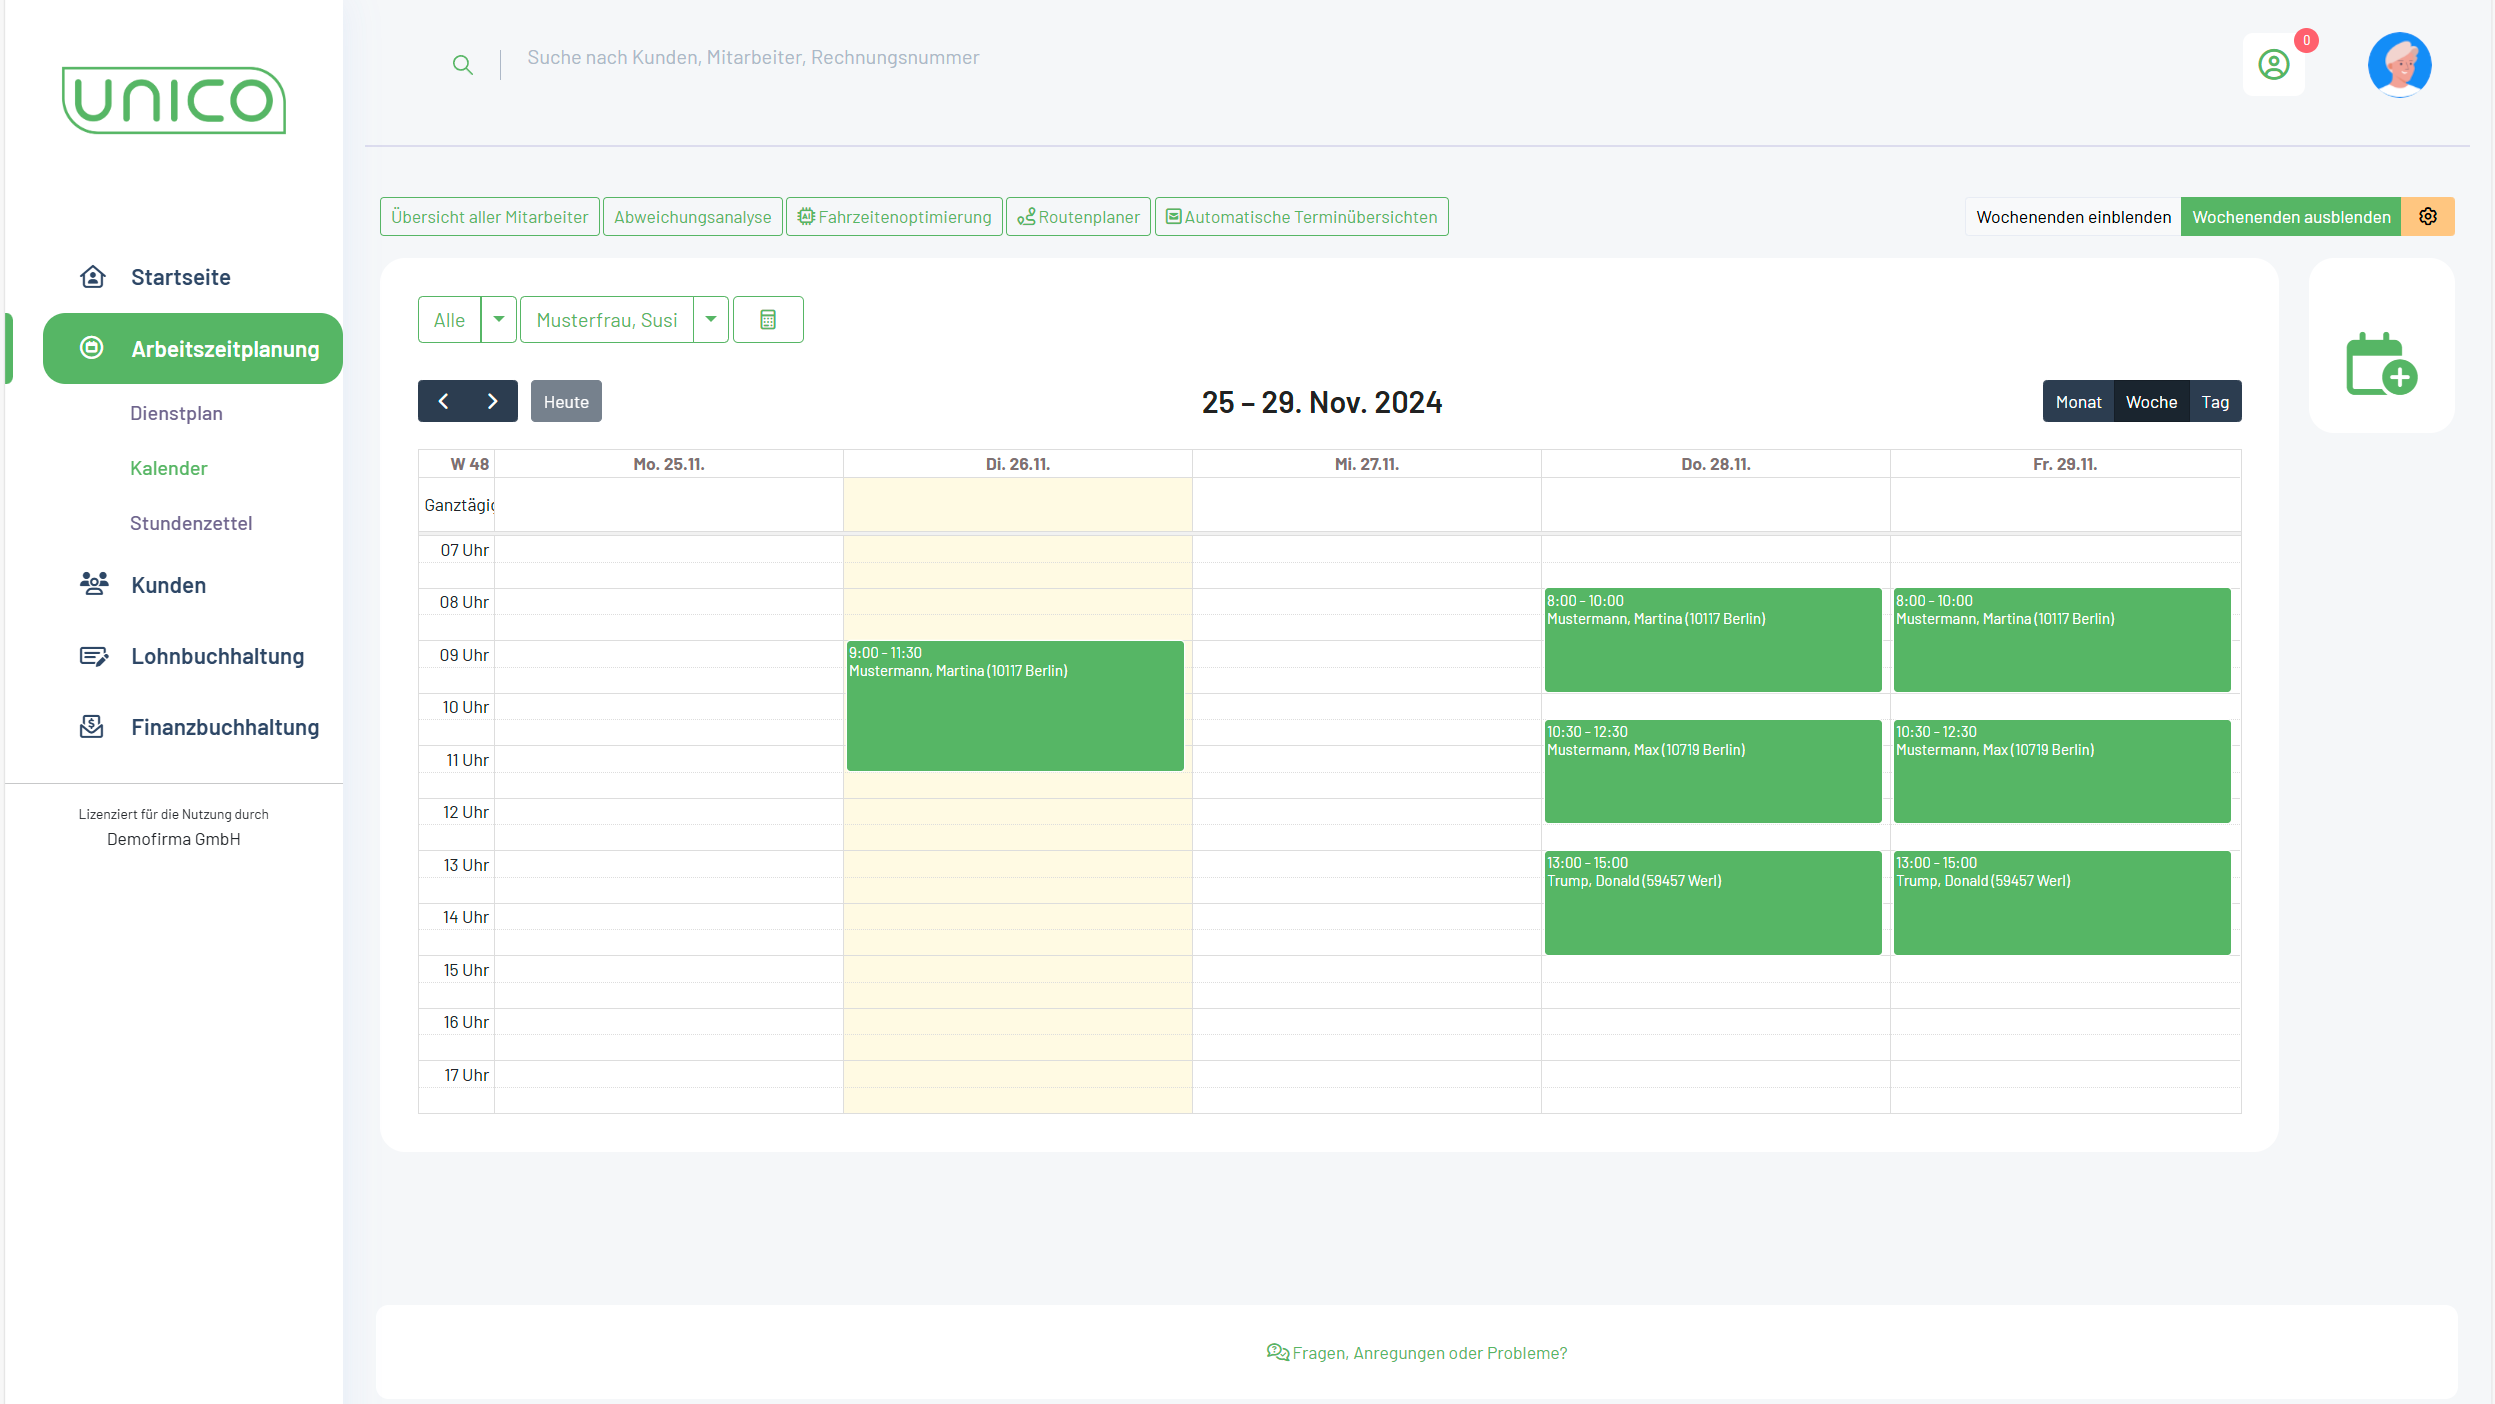Expand the Alle filter dropdown arrow
The image size is (2495, 1404).
(498, 320)
